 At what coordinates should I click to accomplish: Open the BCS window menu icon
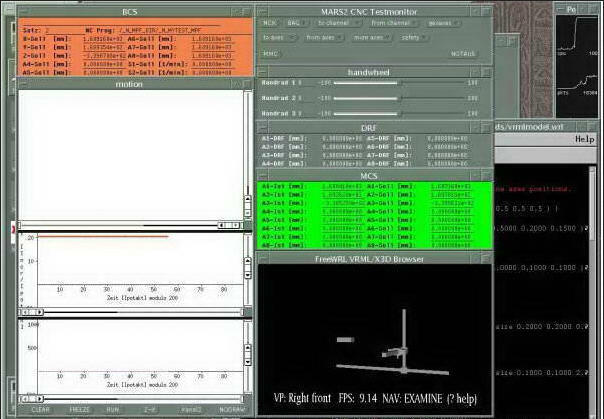coord(22,11)
